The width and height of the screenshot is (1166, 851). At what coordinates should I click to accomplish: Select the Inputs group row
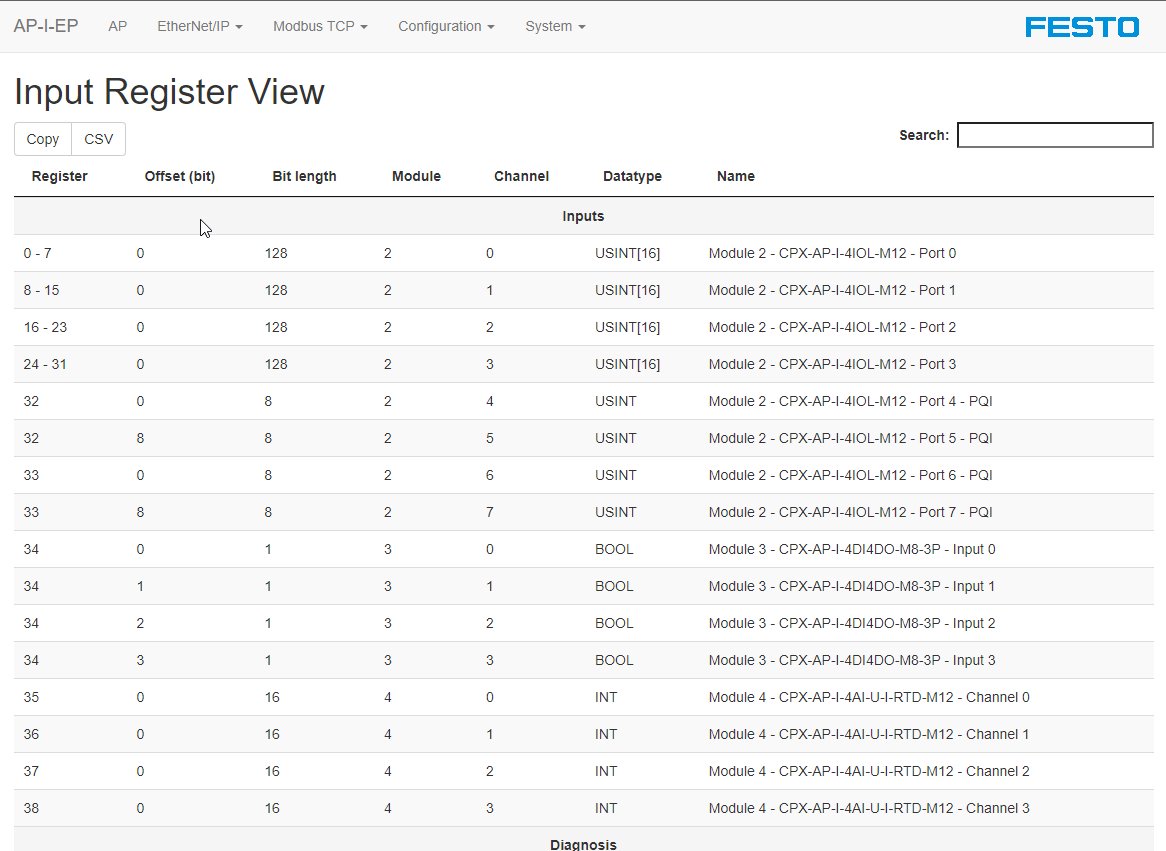click(x=584, y=216)
